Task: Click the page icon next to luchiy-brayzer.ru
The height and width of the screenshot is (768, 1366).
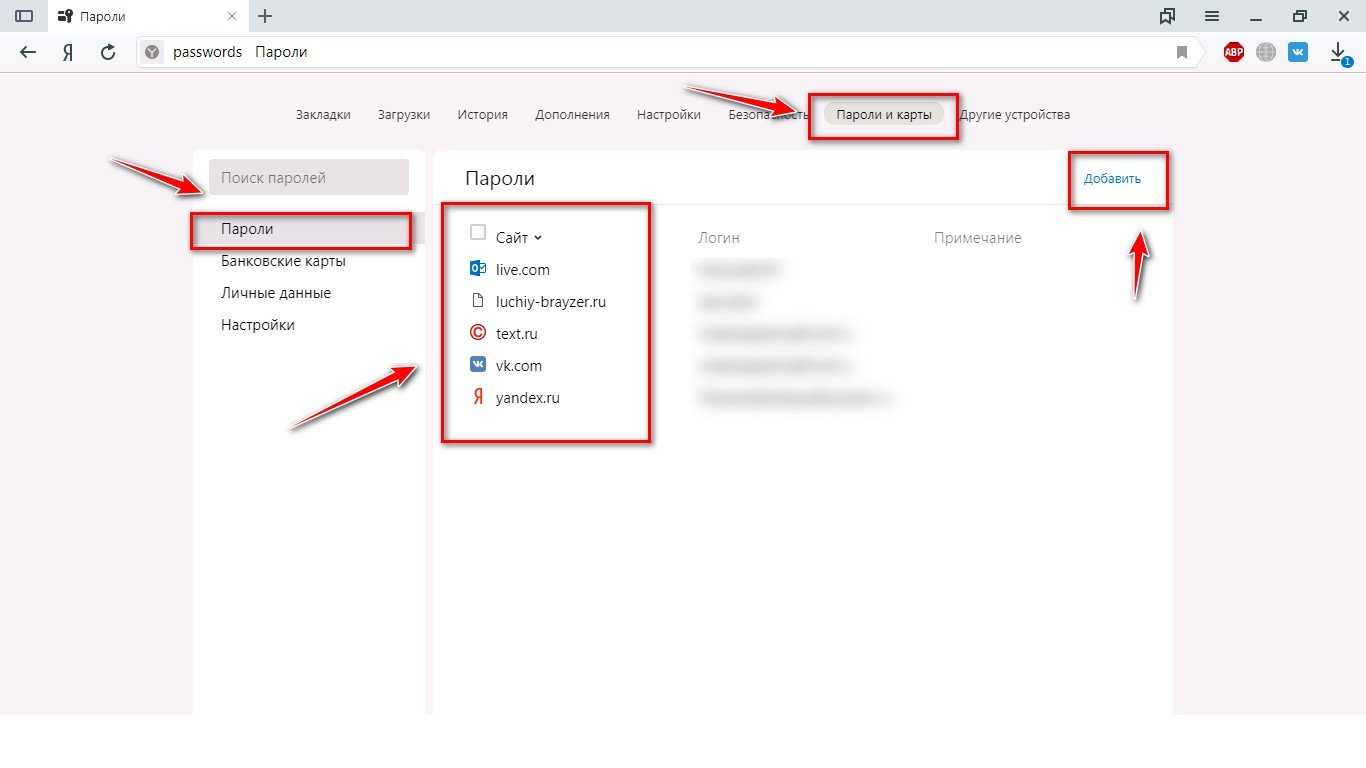Action: pyautogui.click(x=478, y=300)
